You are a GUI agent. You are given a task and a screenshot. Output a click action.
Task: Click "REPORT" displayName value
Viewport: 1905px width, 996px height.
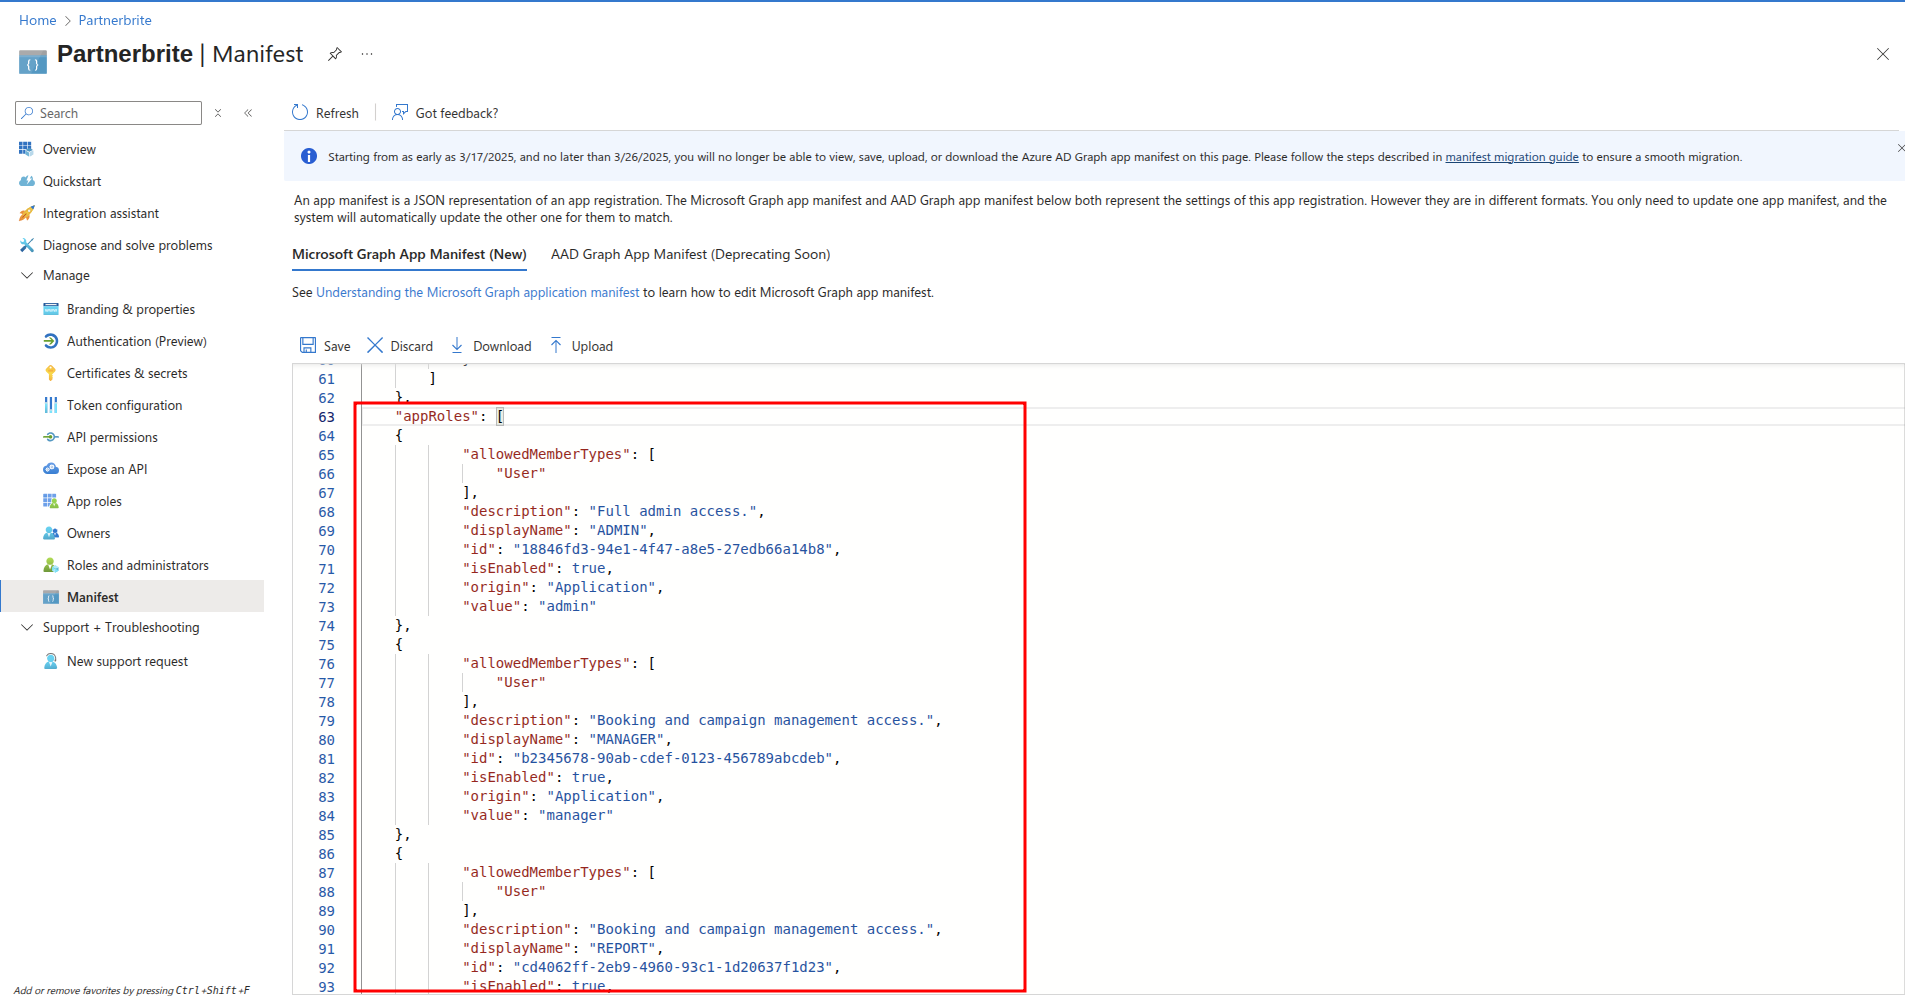point(623,948)
